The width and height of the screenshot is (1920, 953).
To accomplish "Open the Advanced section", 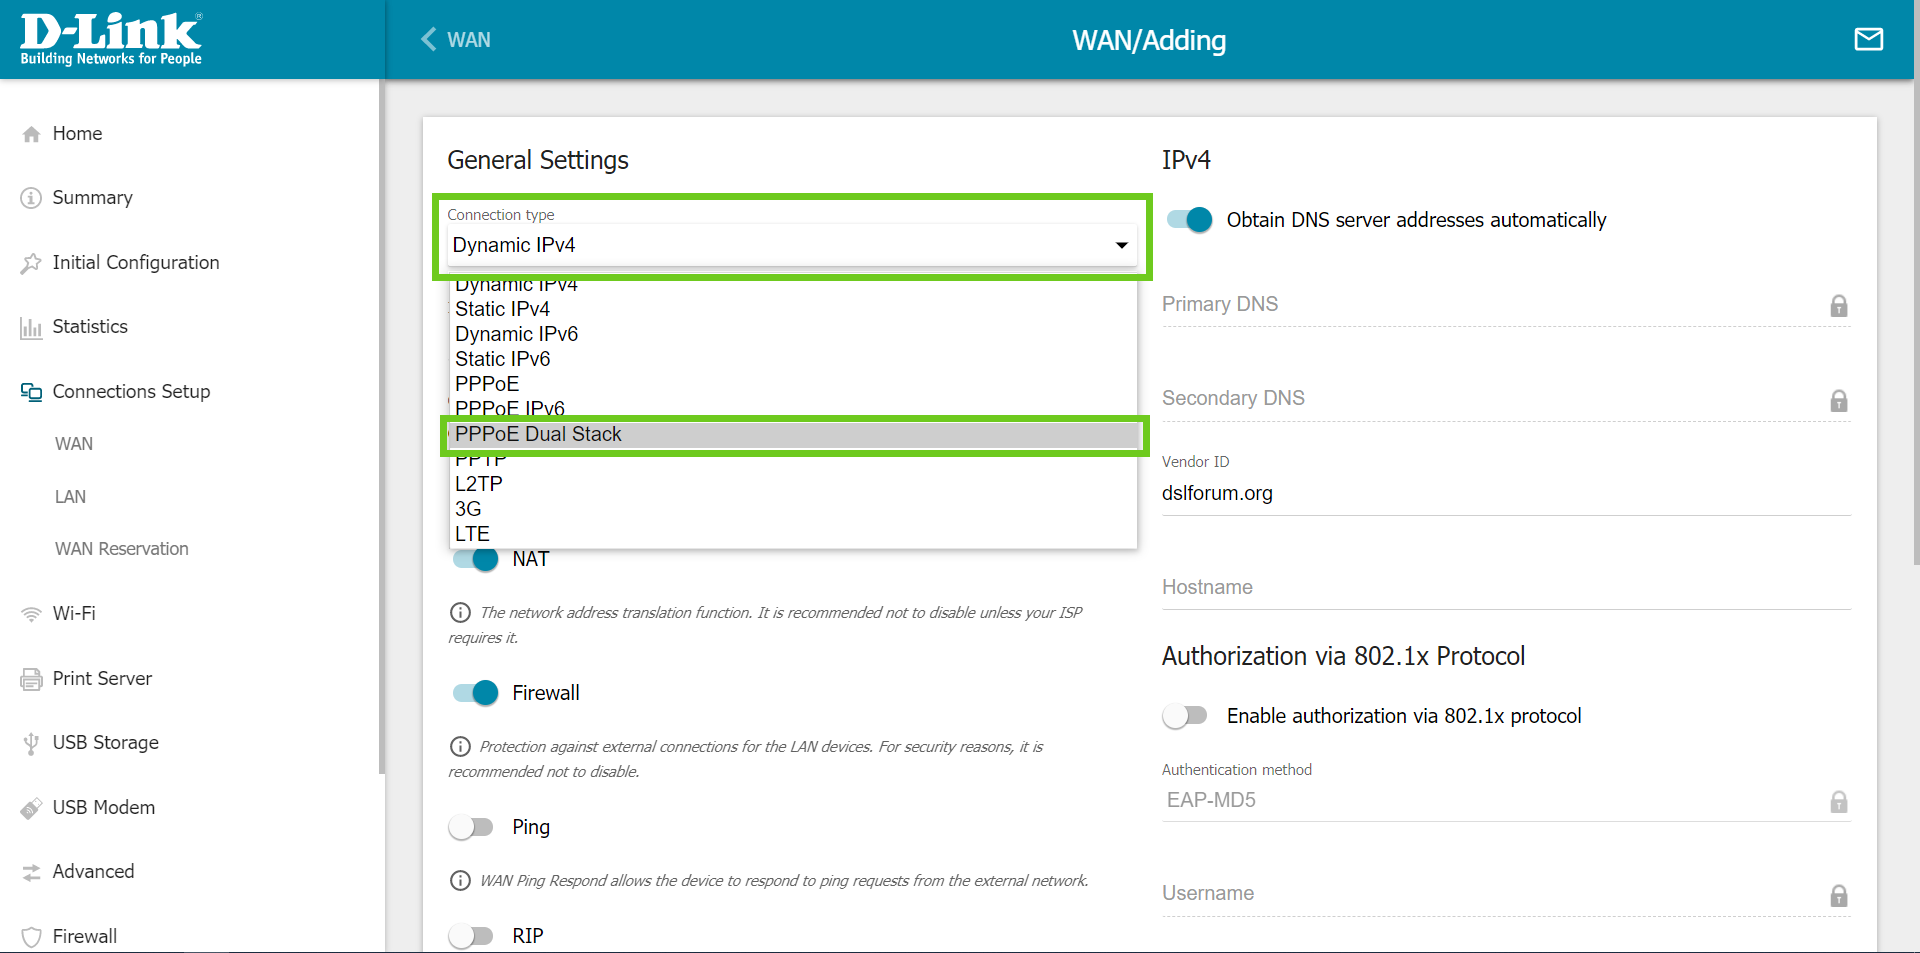I will coord(93,872).
